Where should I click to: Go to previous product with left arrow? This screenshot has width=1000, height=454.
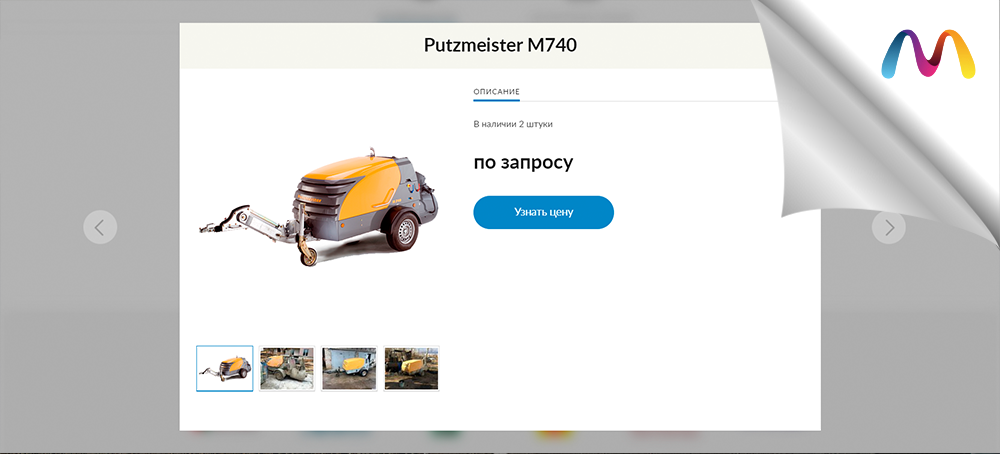[100, 227]
